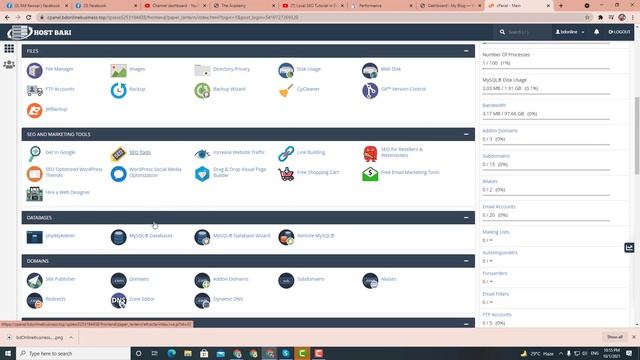Open the statistics chart toggle icon
The image size is (640, 360).
(x=629, y=247)
